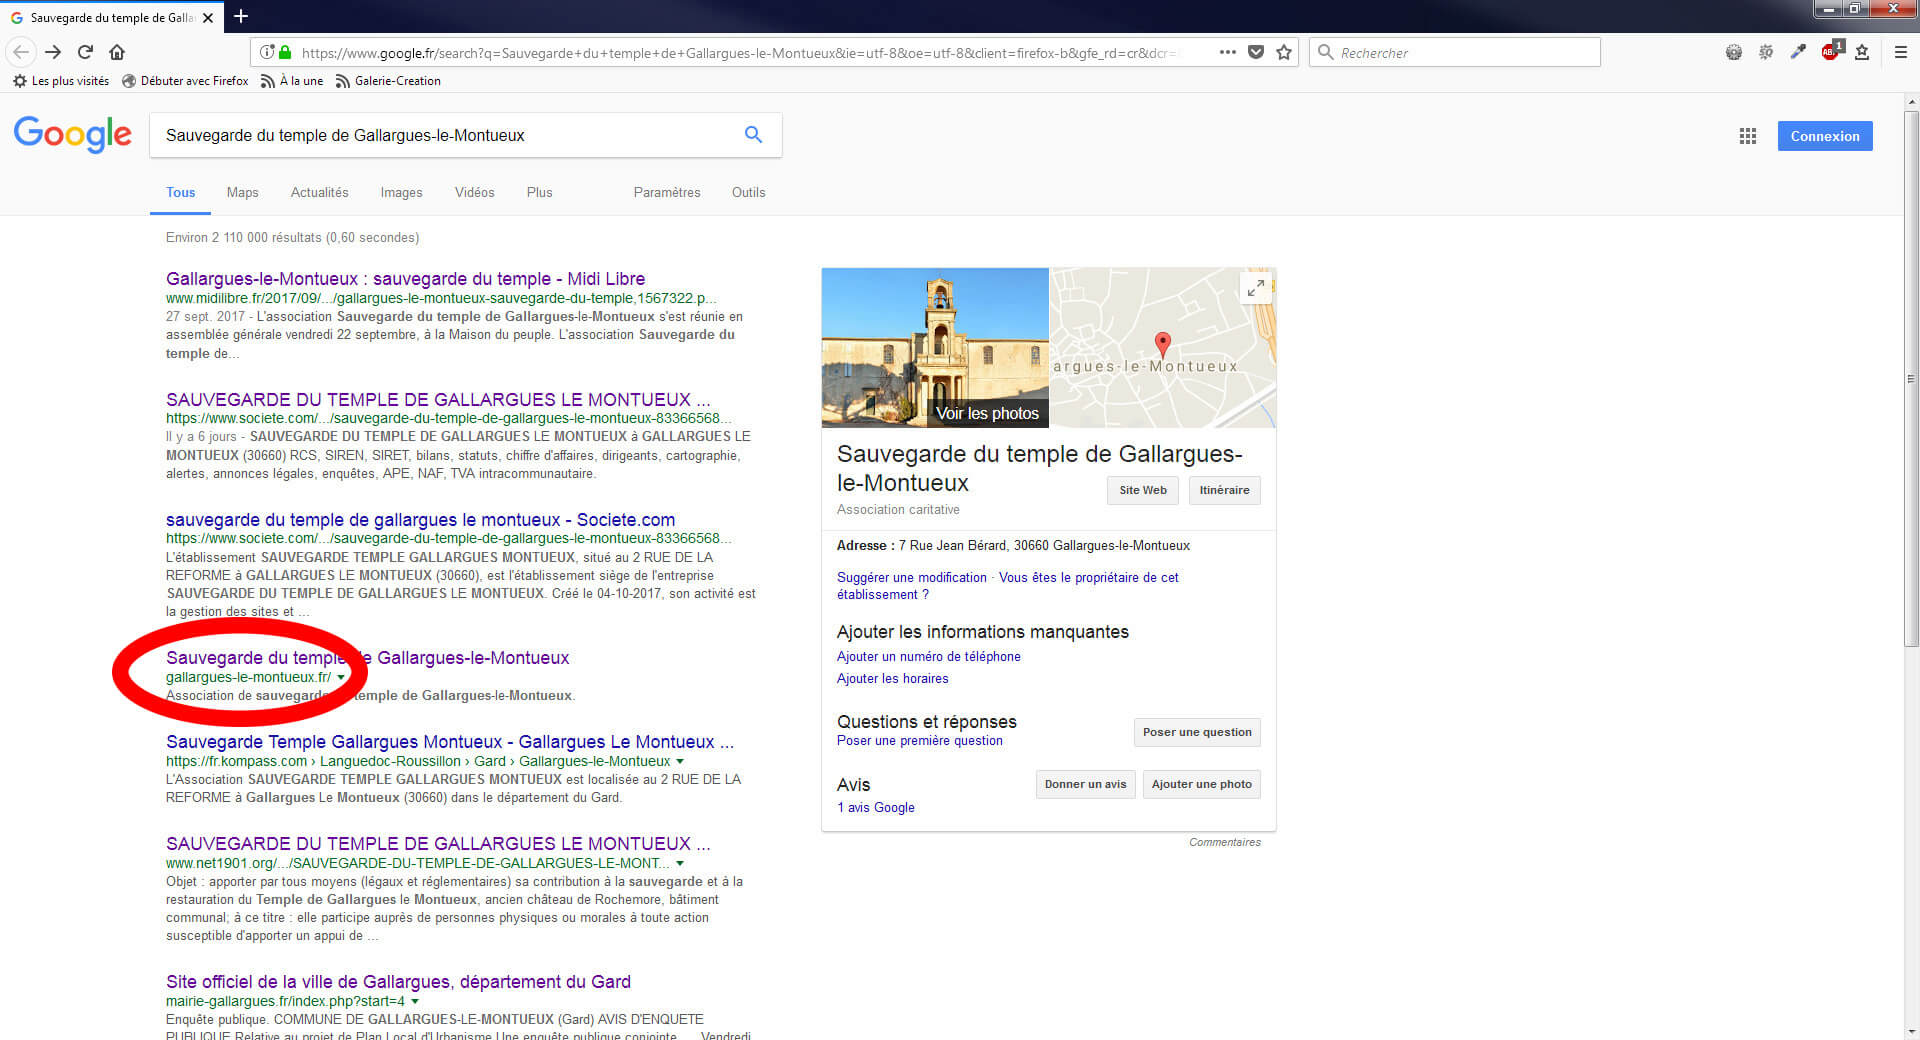
Task: Click 'Donner un avis' button
Action: 1085,784
